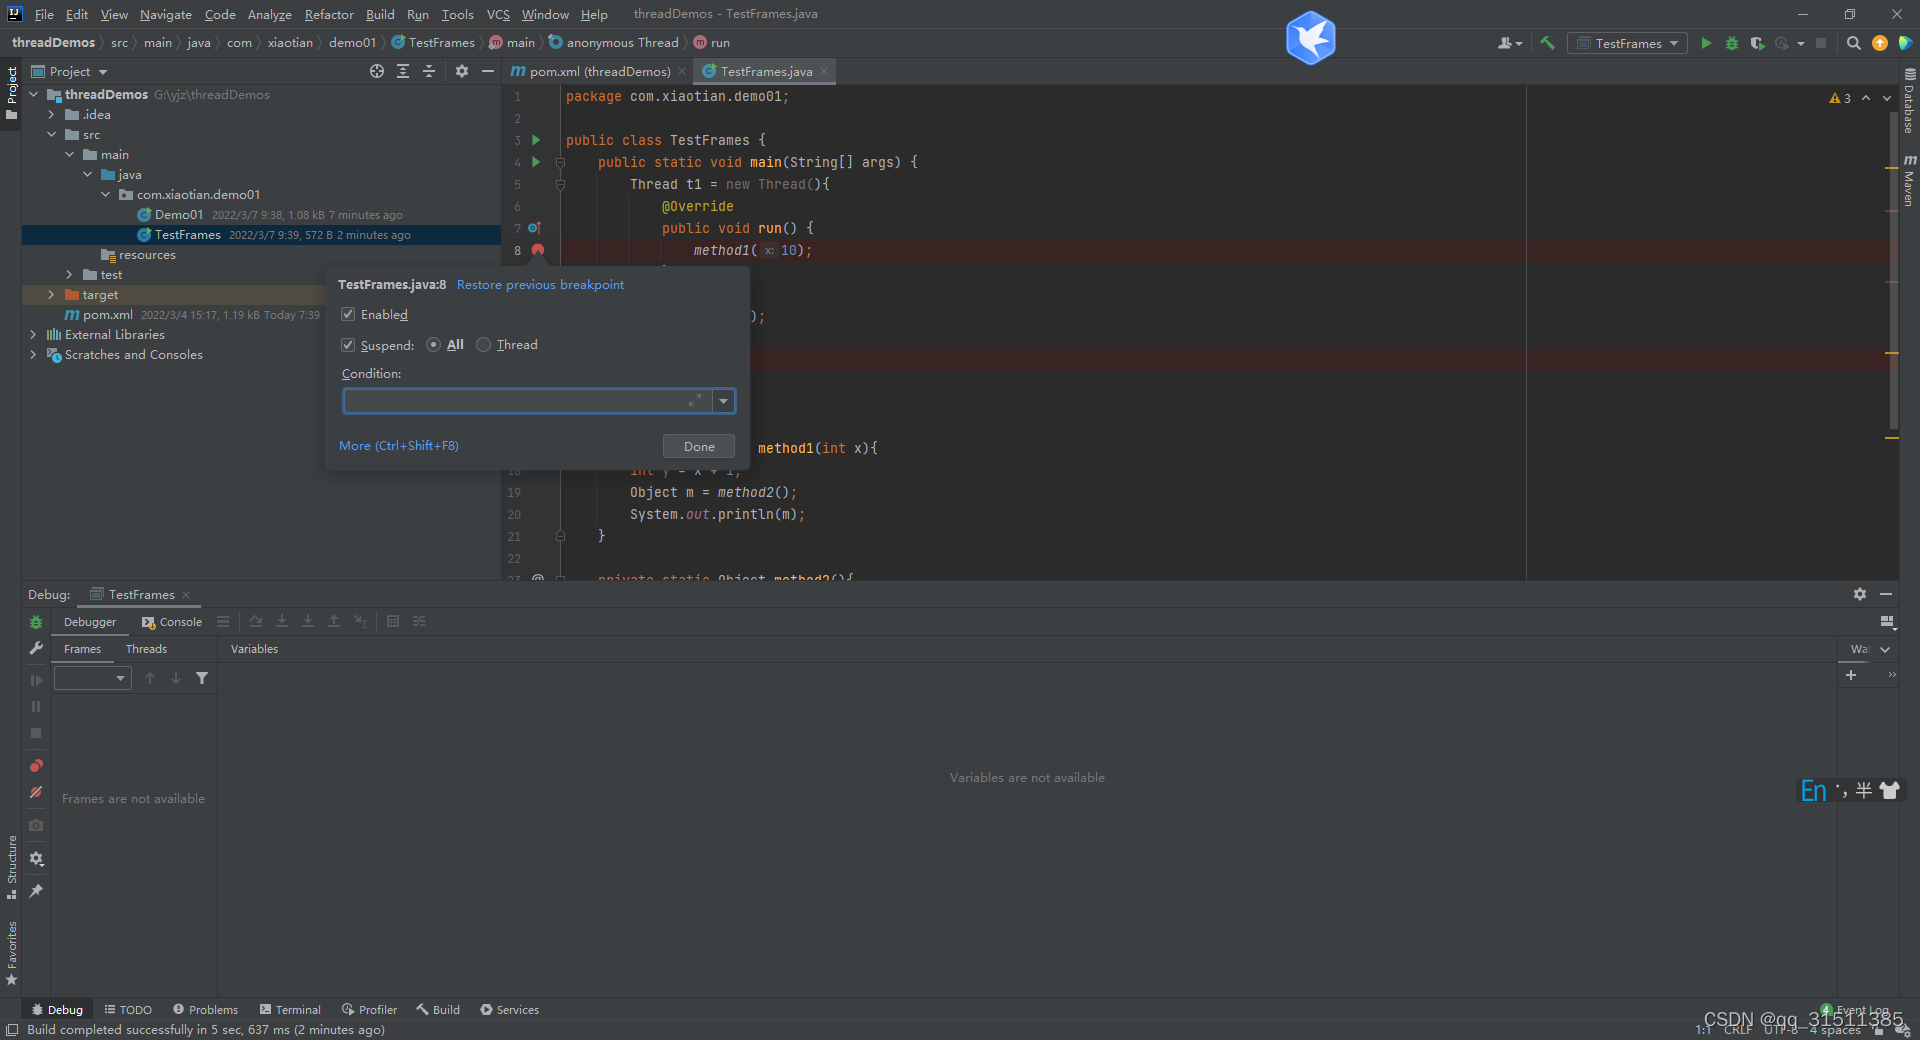Viewport: 1920px width, 1040px height.
Task: Open the Structure side panel
Action: click(x=12, y=866)
